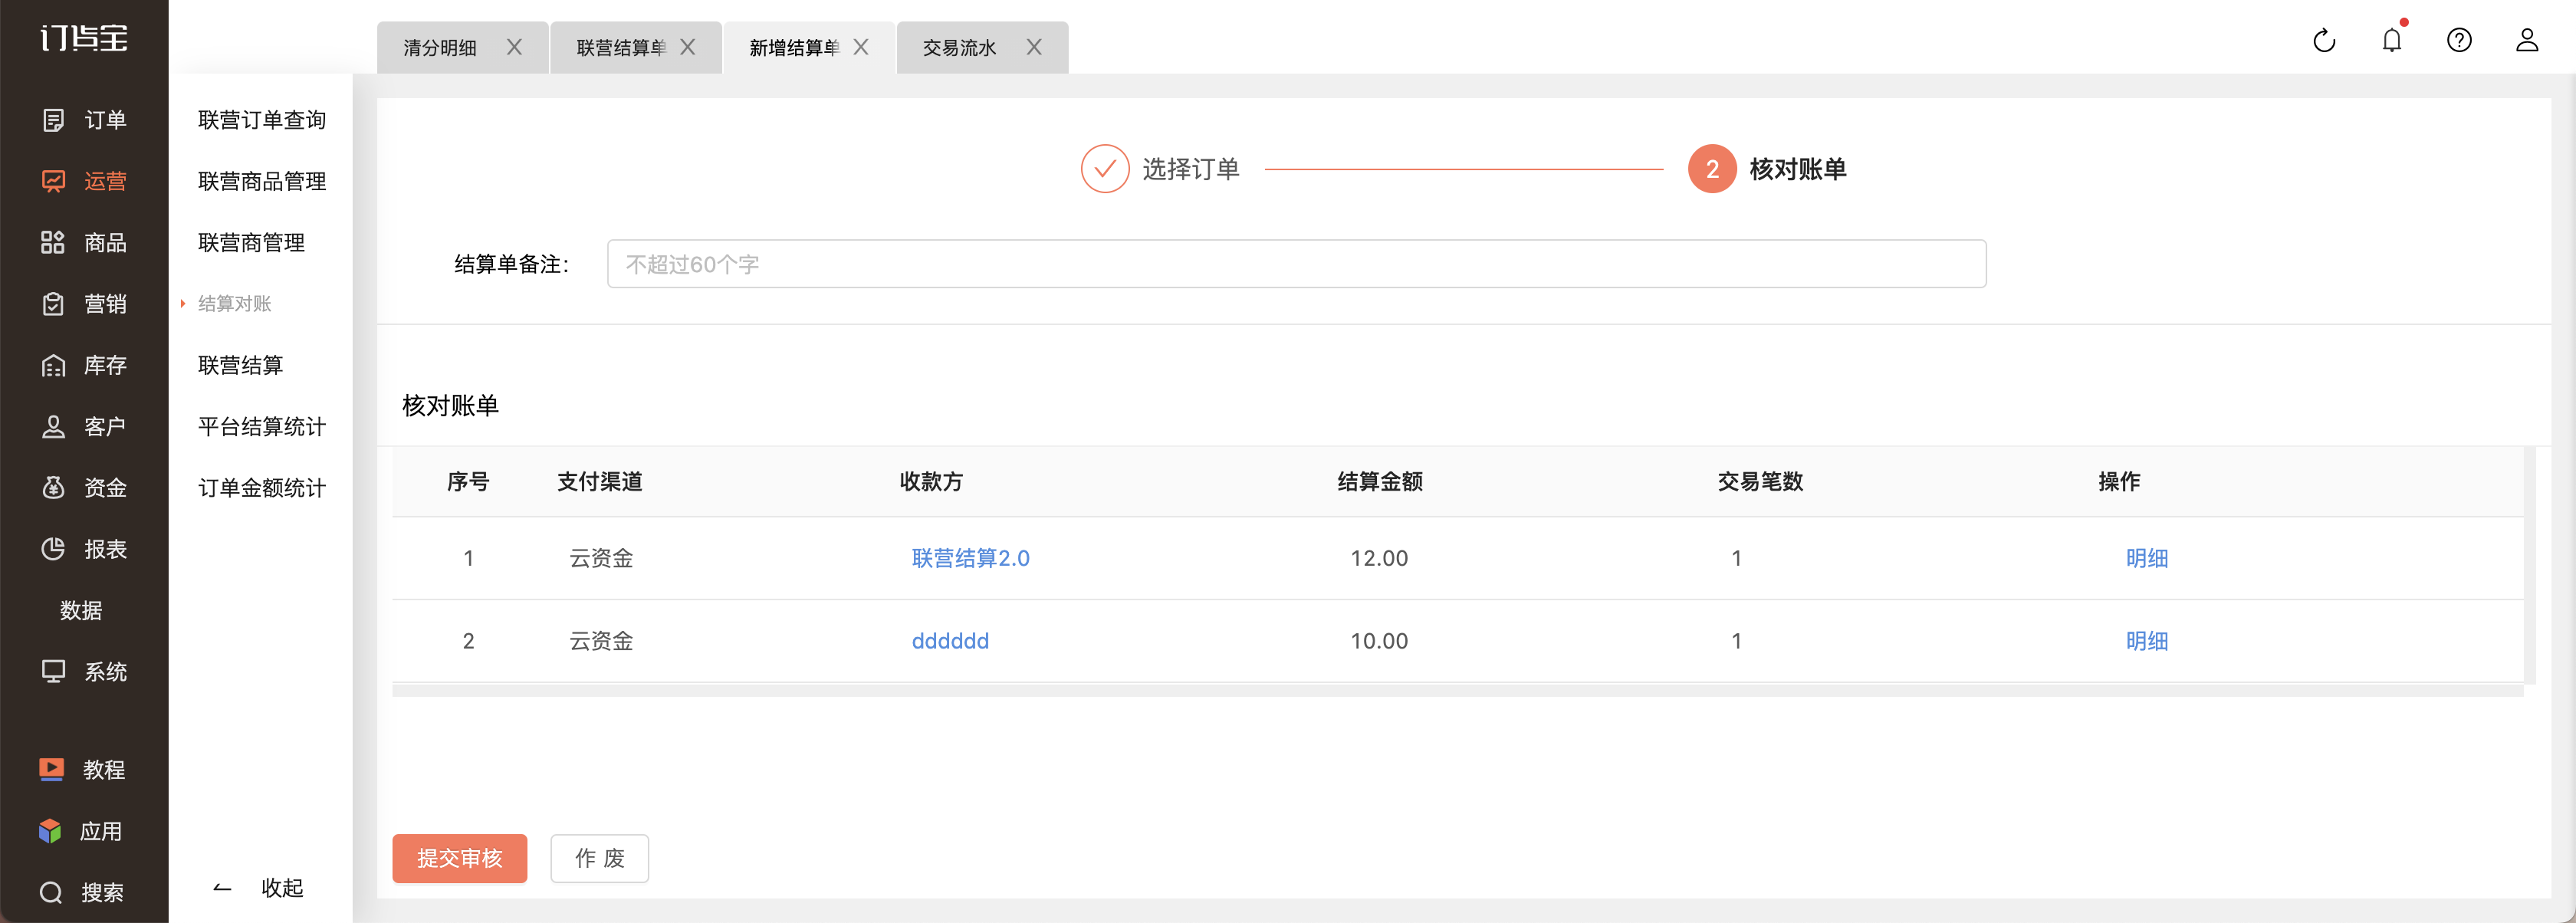The width and height of the screenshot is (2576, 923).
Task: View 明细 for the dddddd row
Action: click(x=2146, y=641)
